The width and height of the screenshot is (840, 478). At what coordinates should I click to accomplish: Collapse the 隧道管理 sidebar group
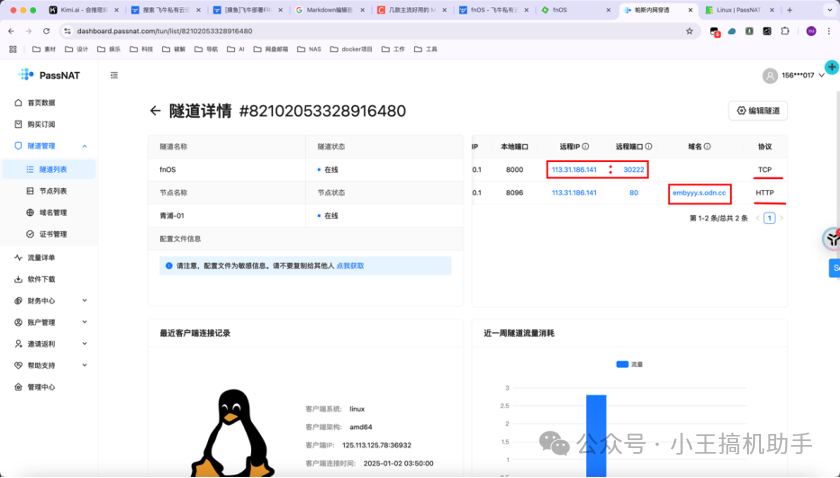click(x=84, y=146)
